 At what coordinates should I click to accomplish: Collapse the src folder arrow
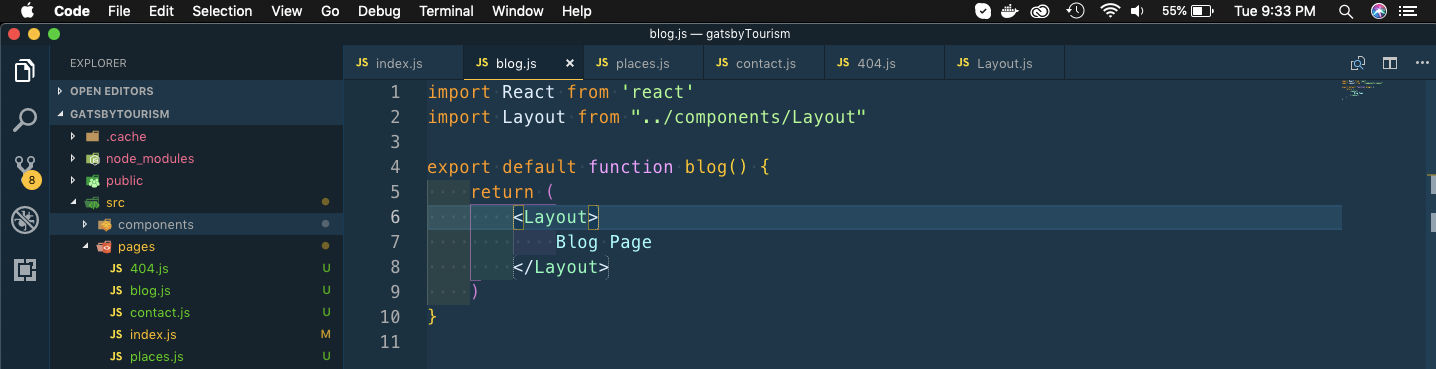(x=73, y=202)
